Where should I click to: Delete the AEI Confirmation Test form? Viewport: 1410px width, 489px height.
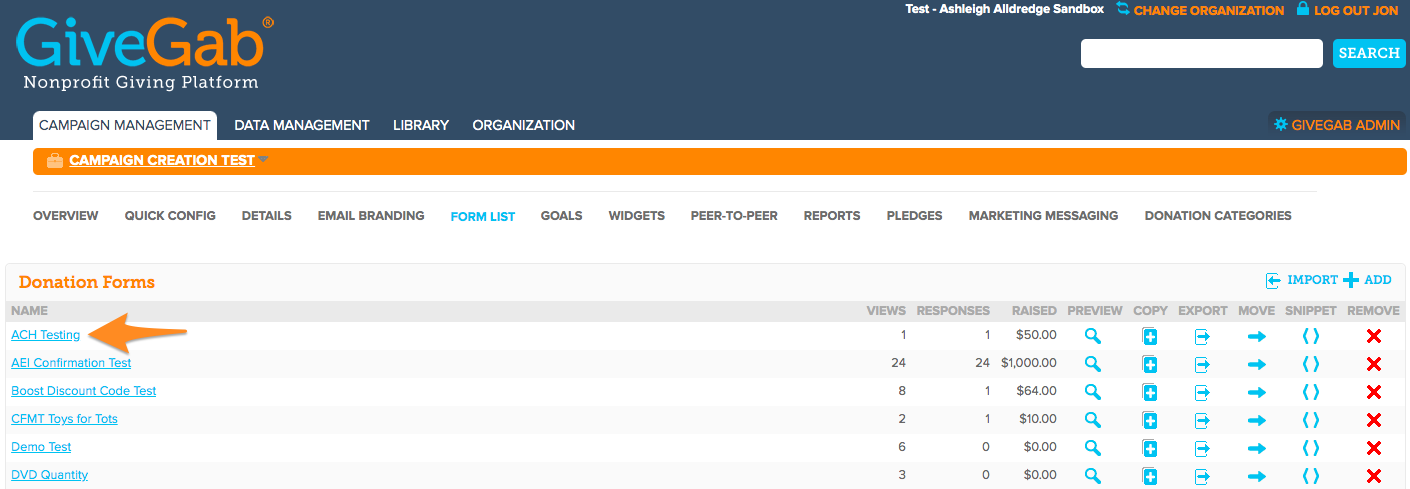pyautogui.click(x=1373, y=365)
